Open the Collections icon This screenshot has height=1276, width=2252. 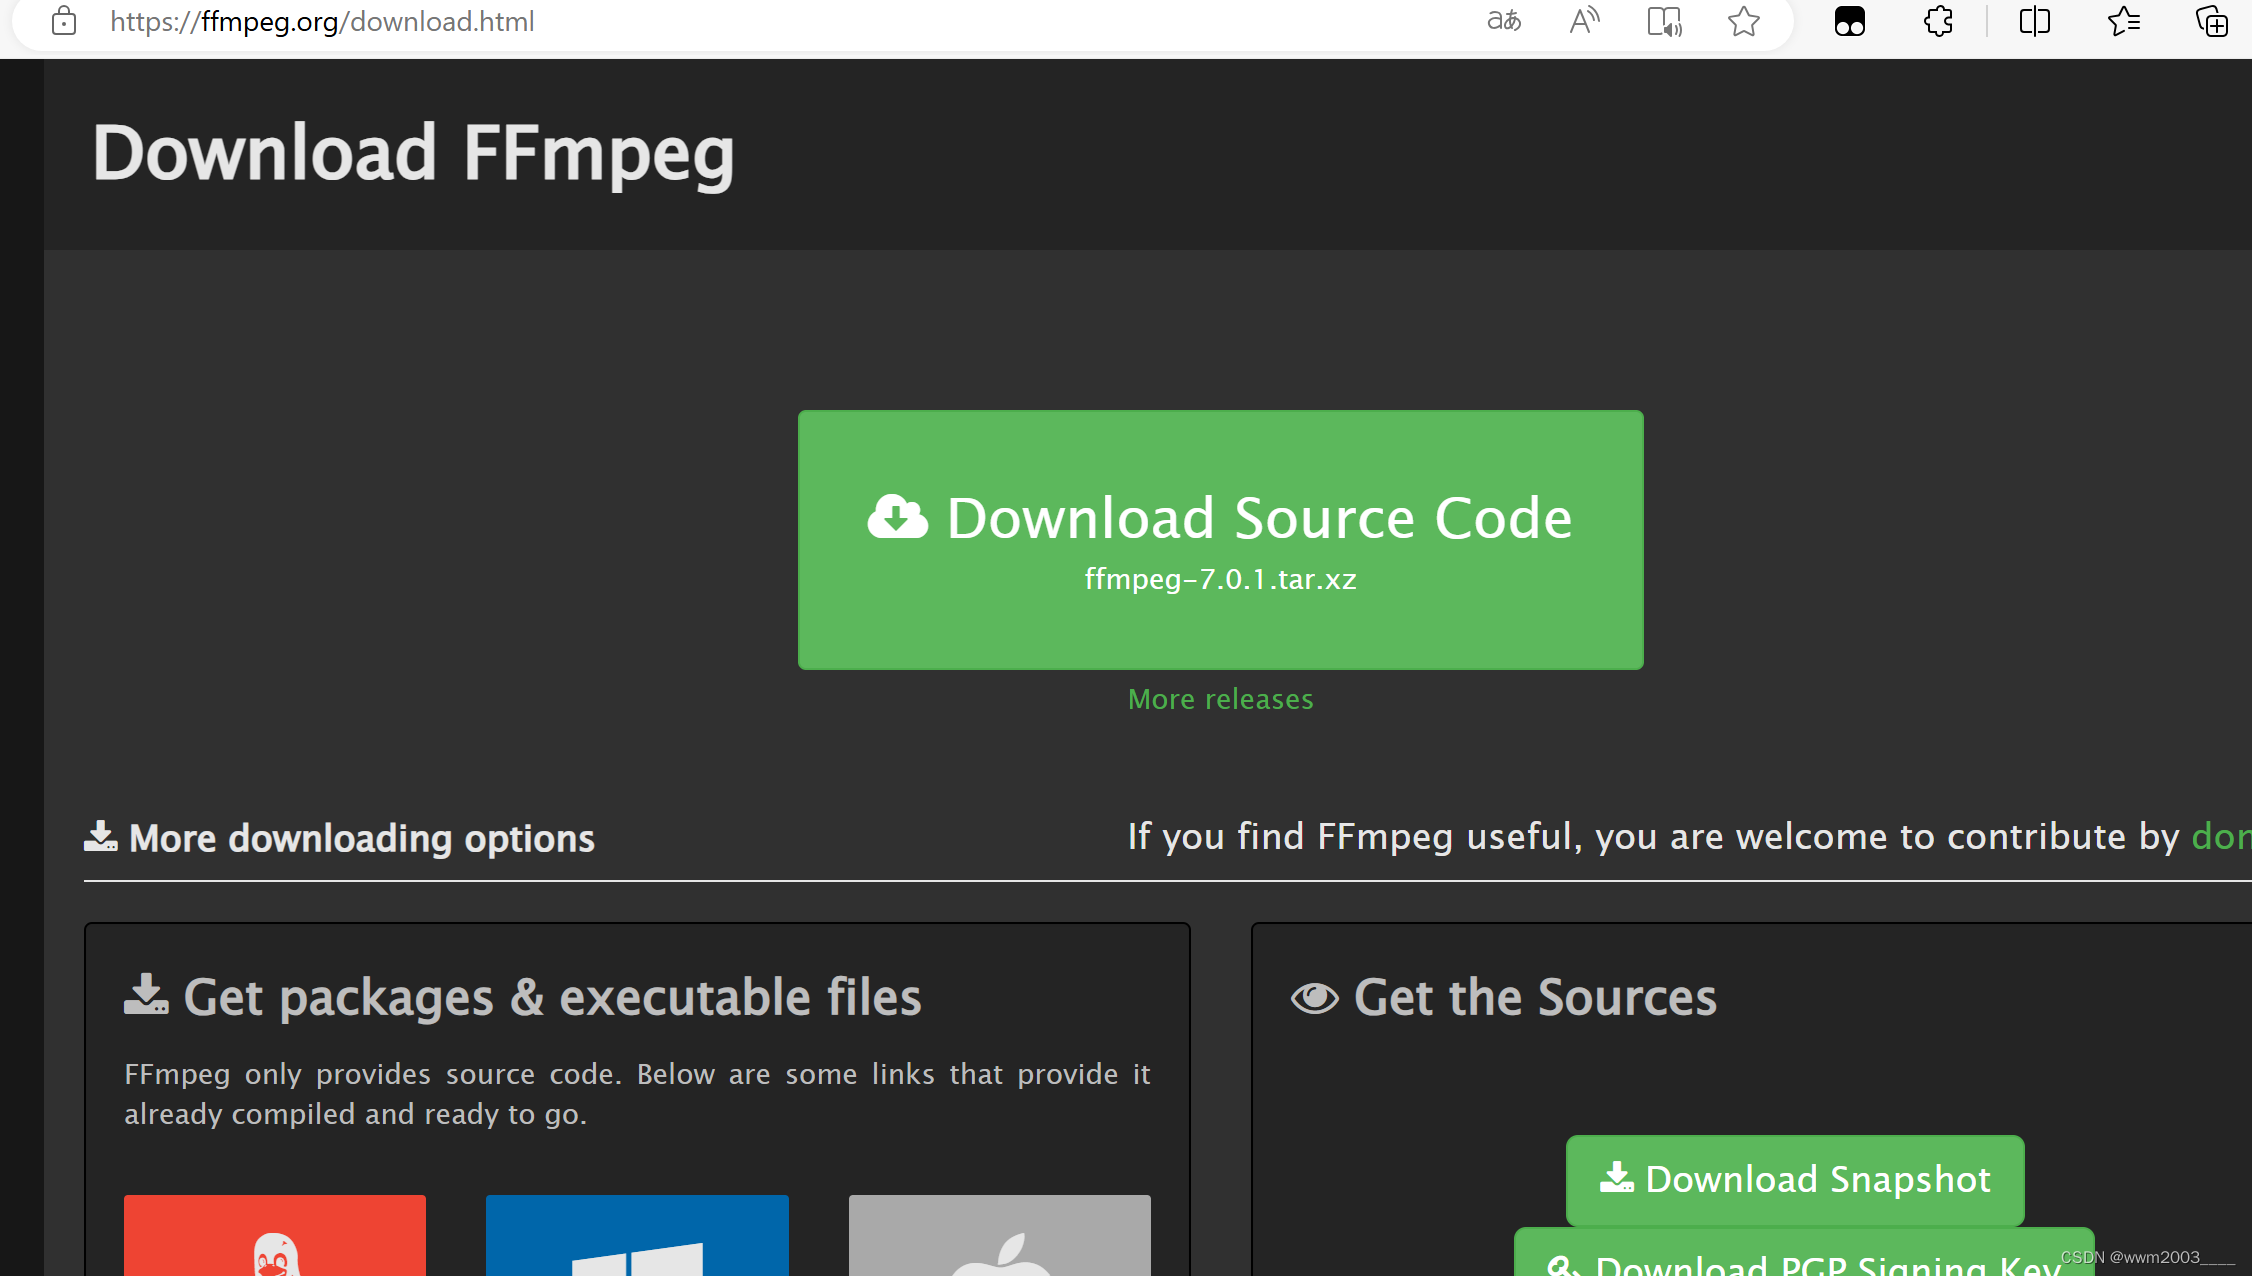click(2211, 21)
